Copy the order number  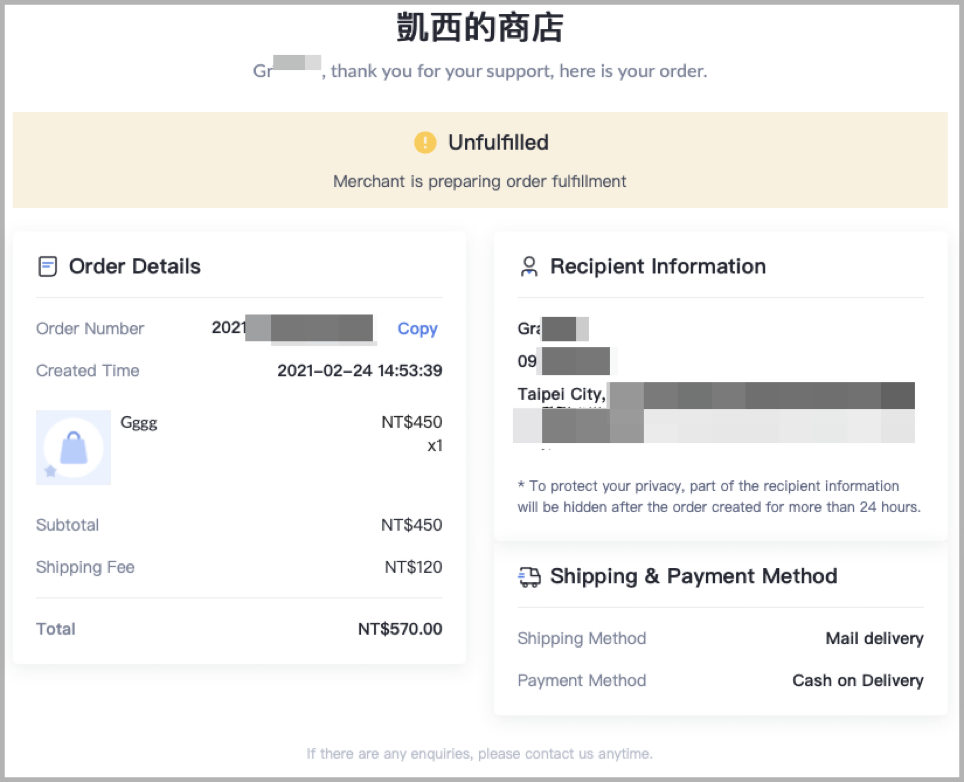coord(417,328)
